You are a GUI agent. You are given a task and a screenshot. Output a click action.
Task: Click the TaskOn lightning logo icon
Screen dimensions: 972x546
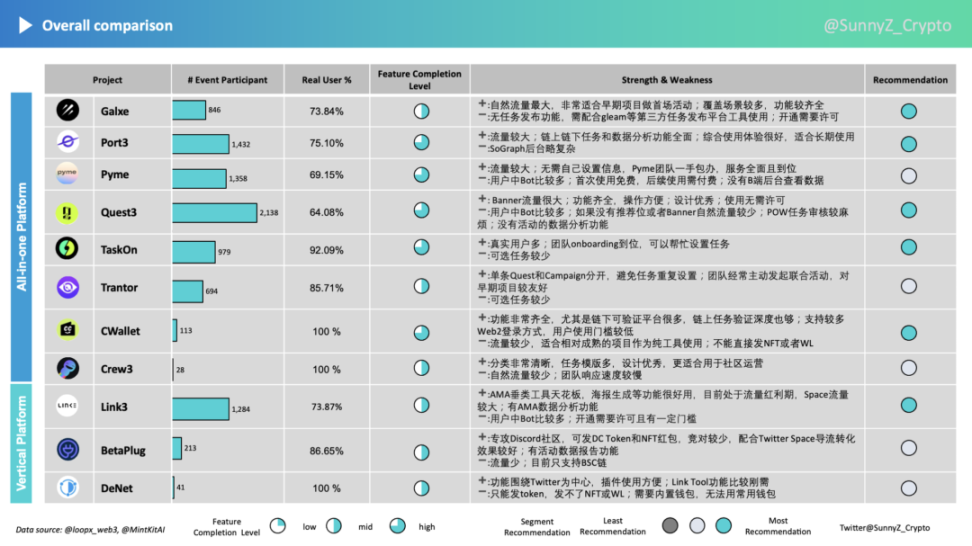pos(68,249)
